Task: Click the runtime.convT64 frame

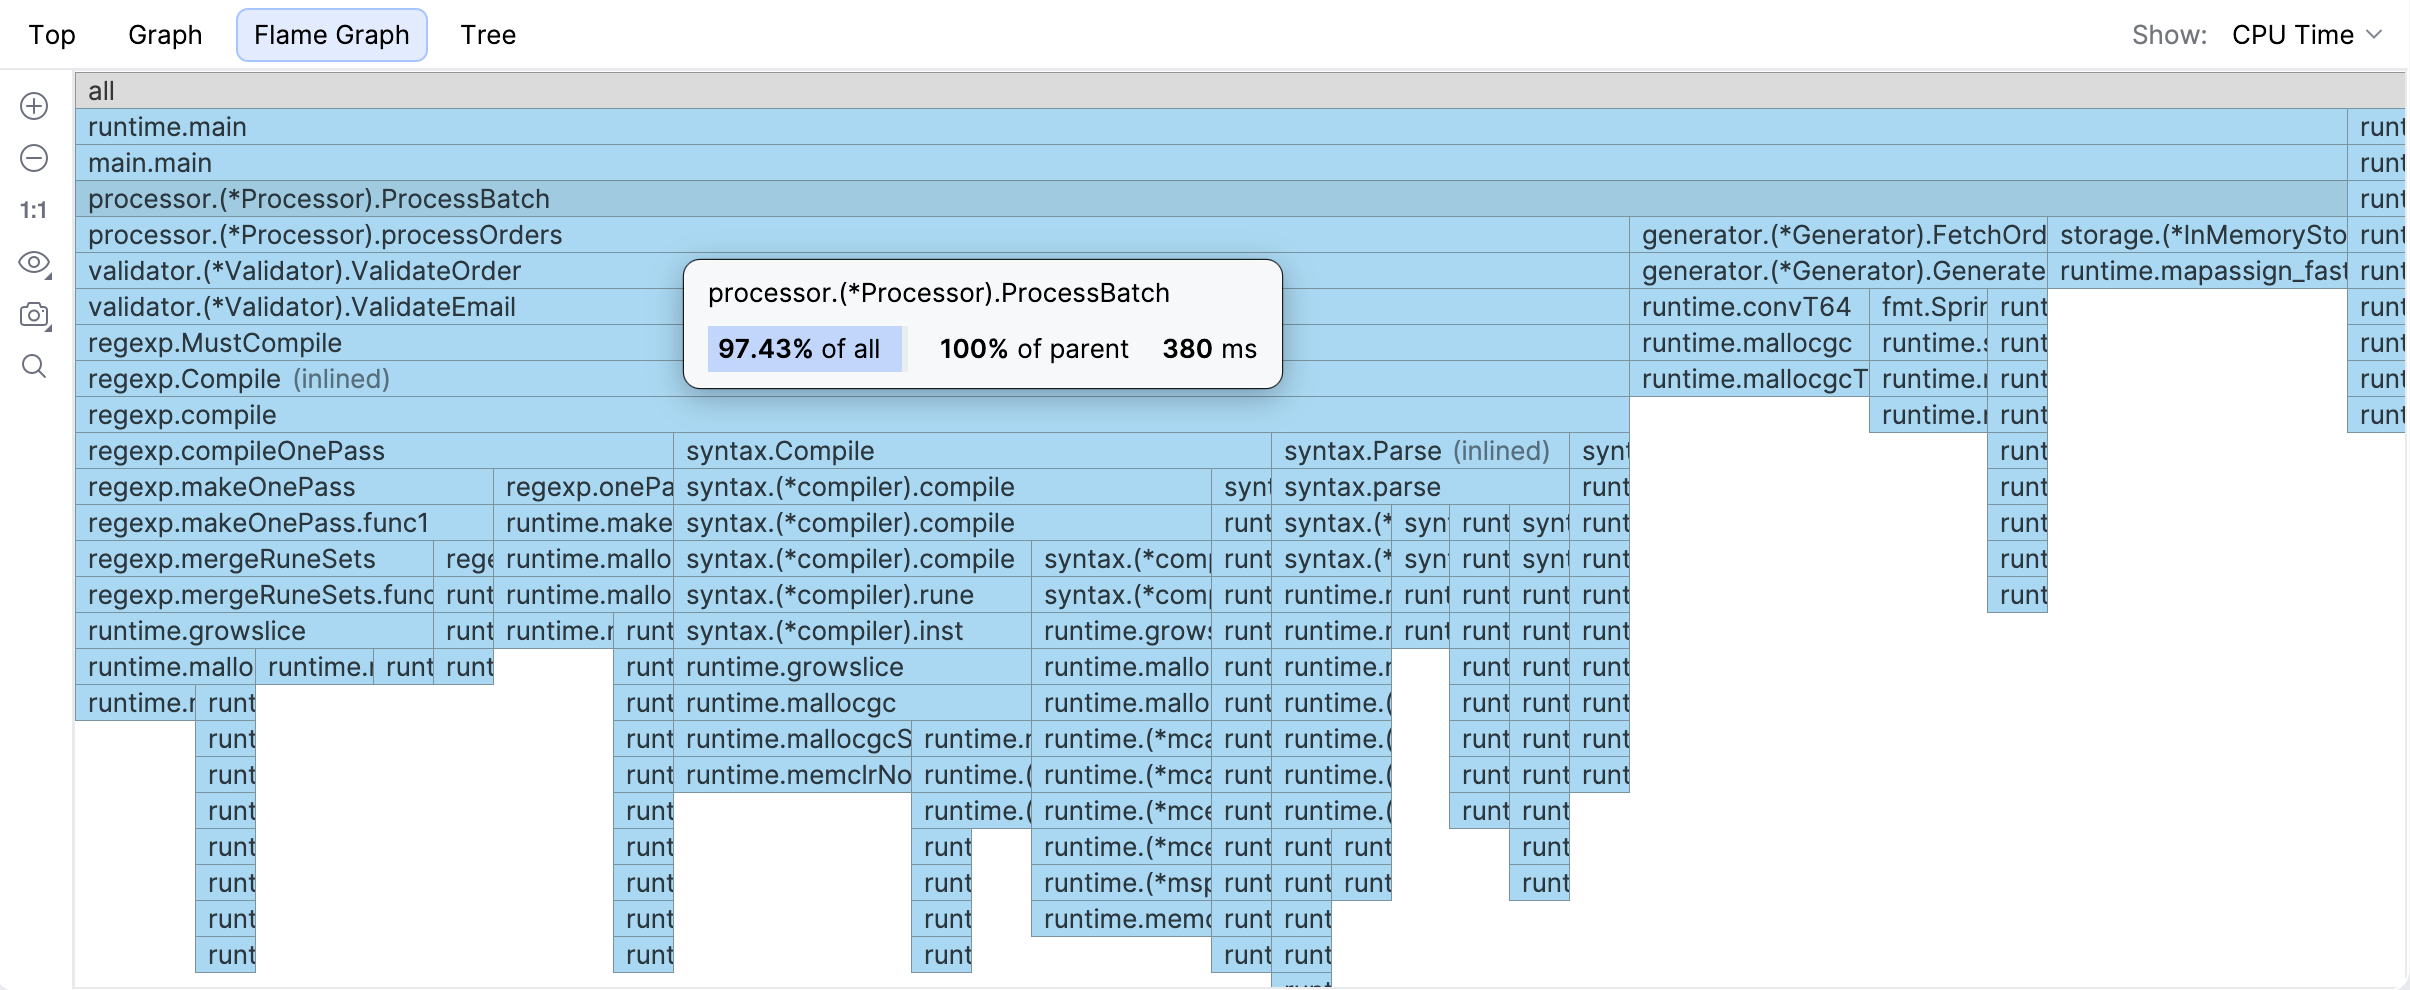Action: tap(1750, 307)
